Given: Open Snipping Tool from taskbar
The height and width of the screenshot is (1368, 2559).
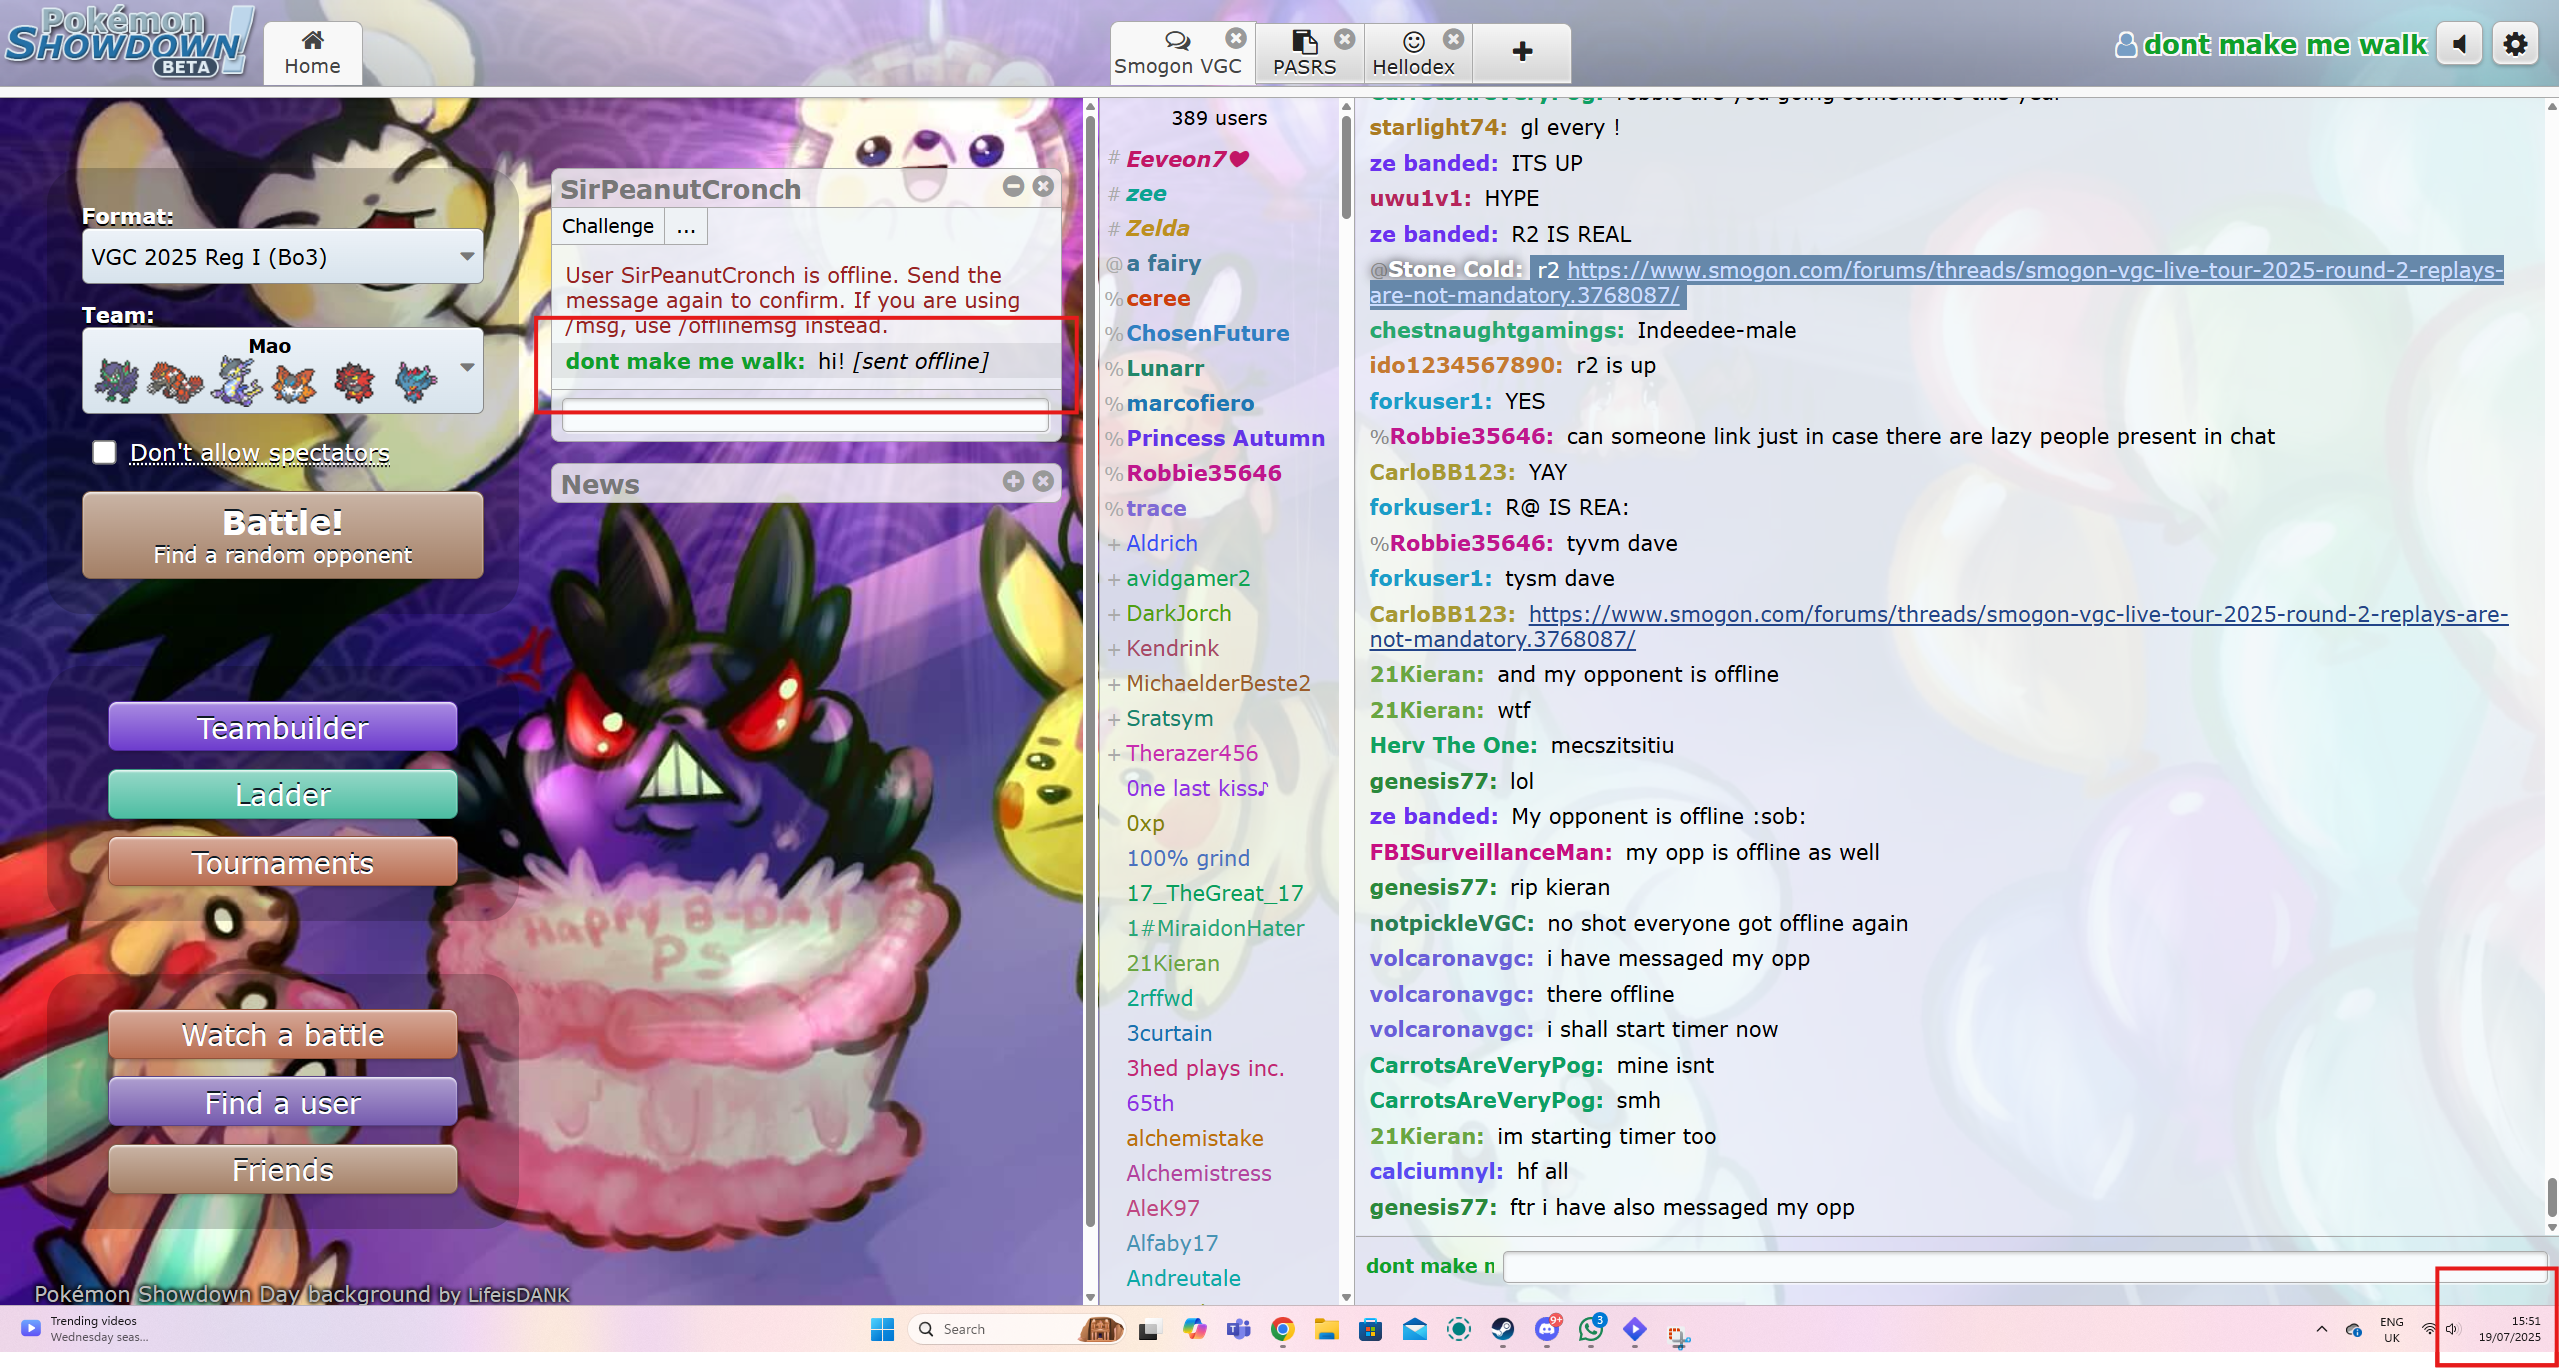Looking at the screenshot, I should click(1679, 1335).
